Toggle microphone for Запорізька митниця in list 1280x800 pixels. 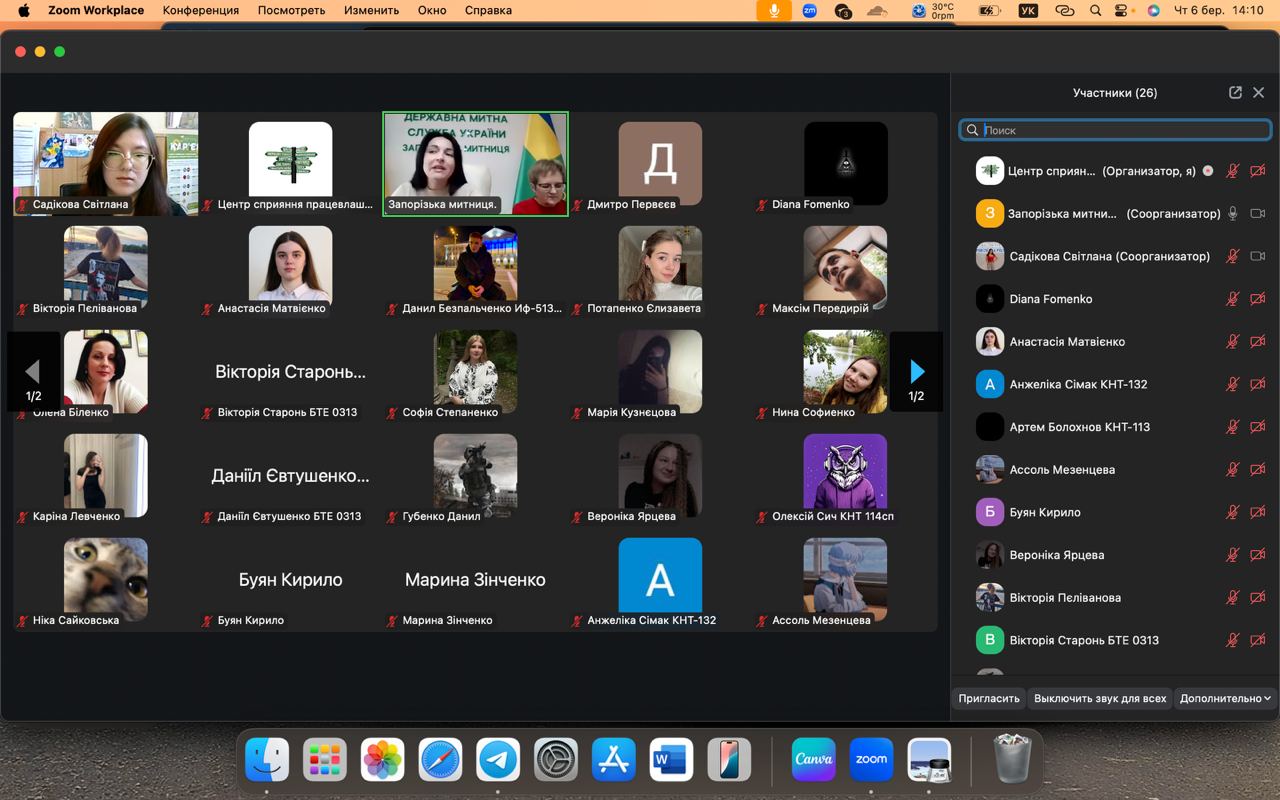click(1233, 213)
